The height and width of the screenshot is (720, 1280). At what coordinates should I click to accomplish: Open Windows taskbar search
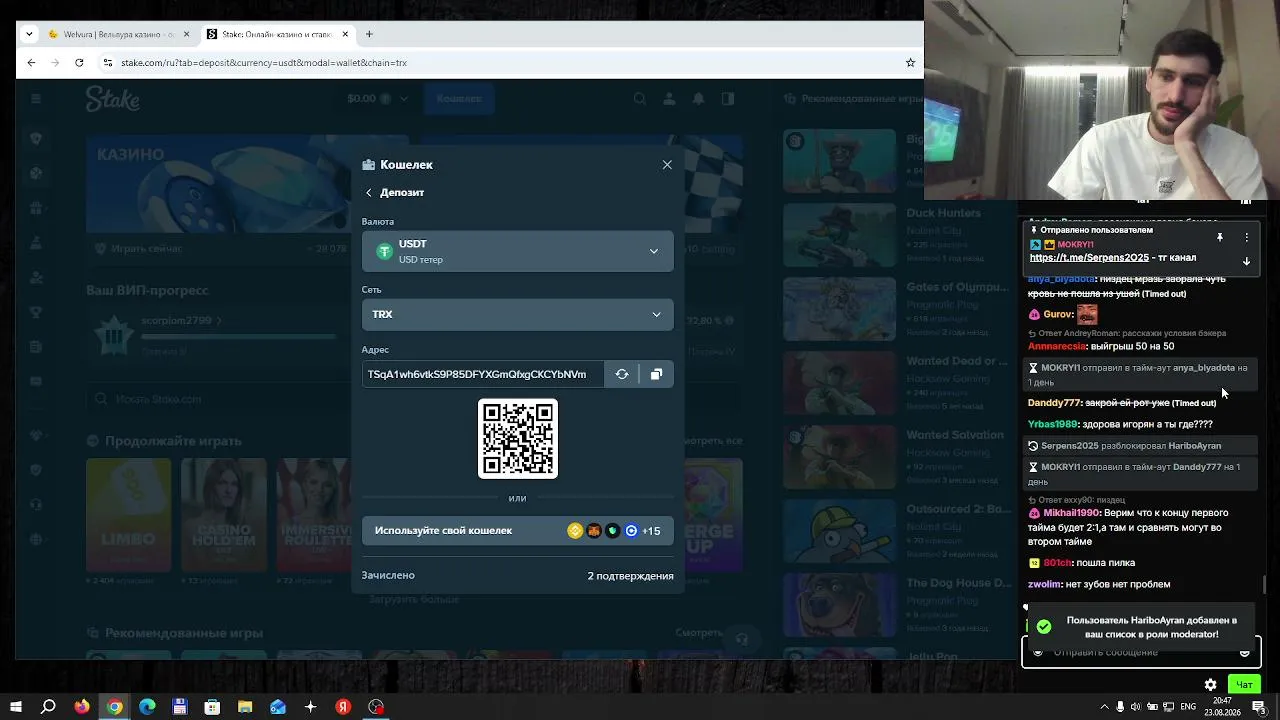click(48, 707)
